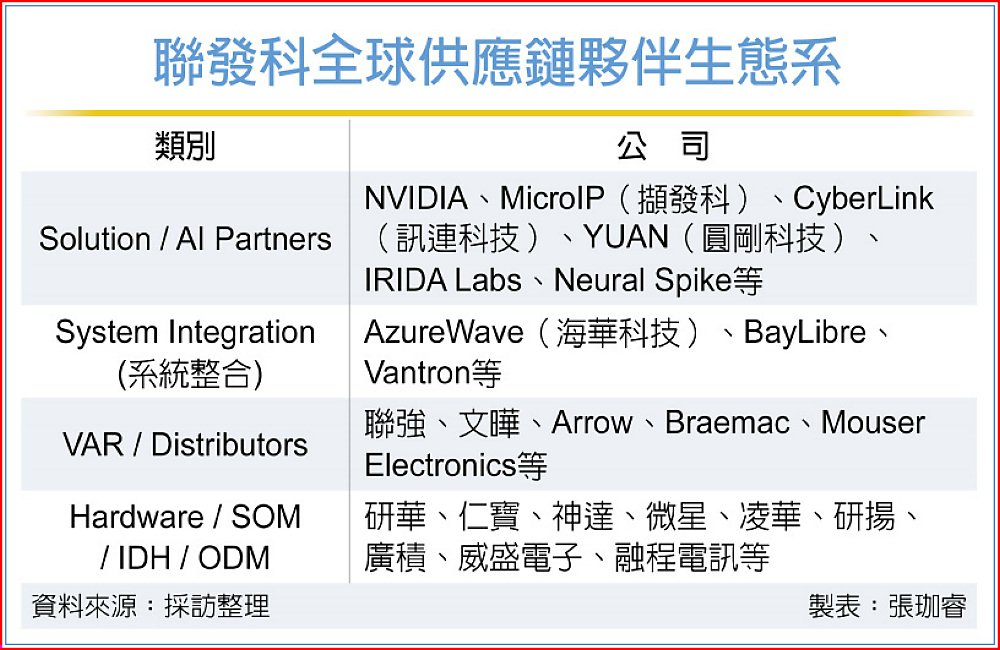Click the BayLibre company name

coord(805,332)
